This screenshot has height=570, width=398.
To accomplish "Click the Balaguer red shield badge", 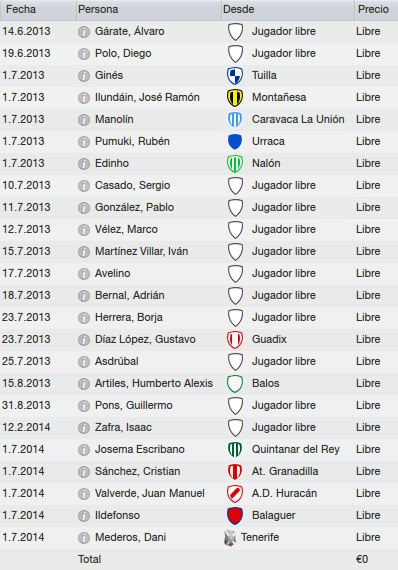I will pyautogui.click(x=235, y=515).
